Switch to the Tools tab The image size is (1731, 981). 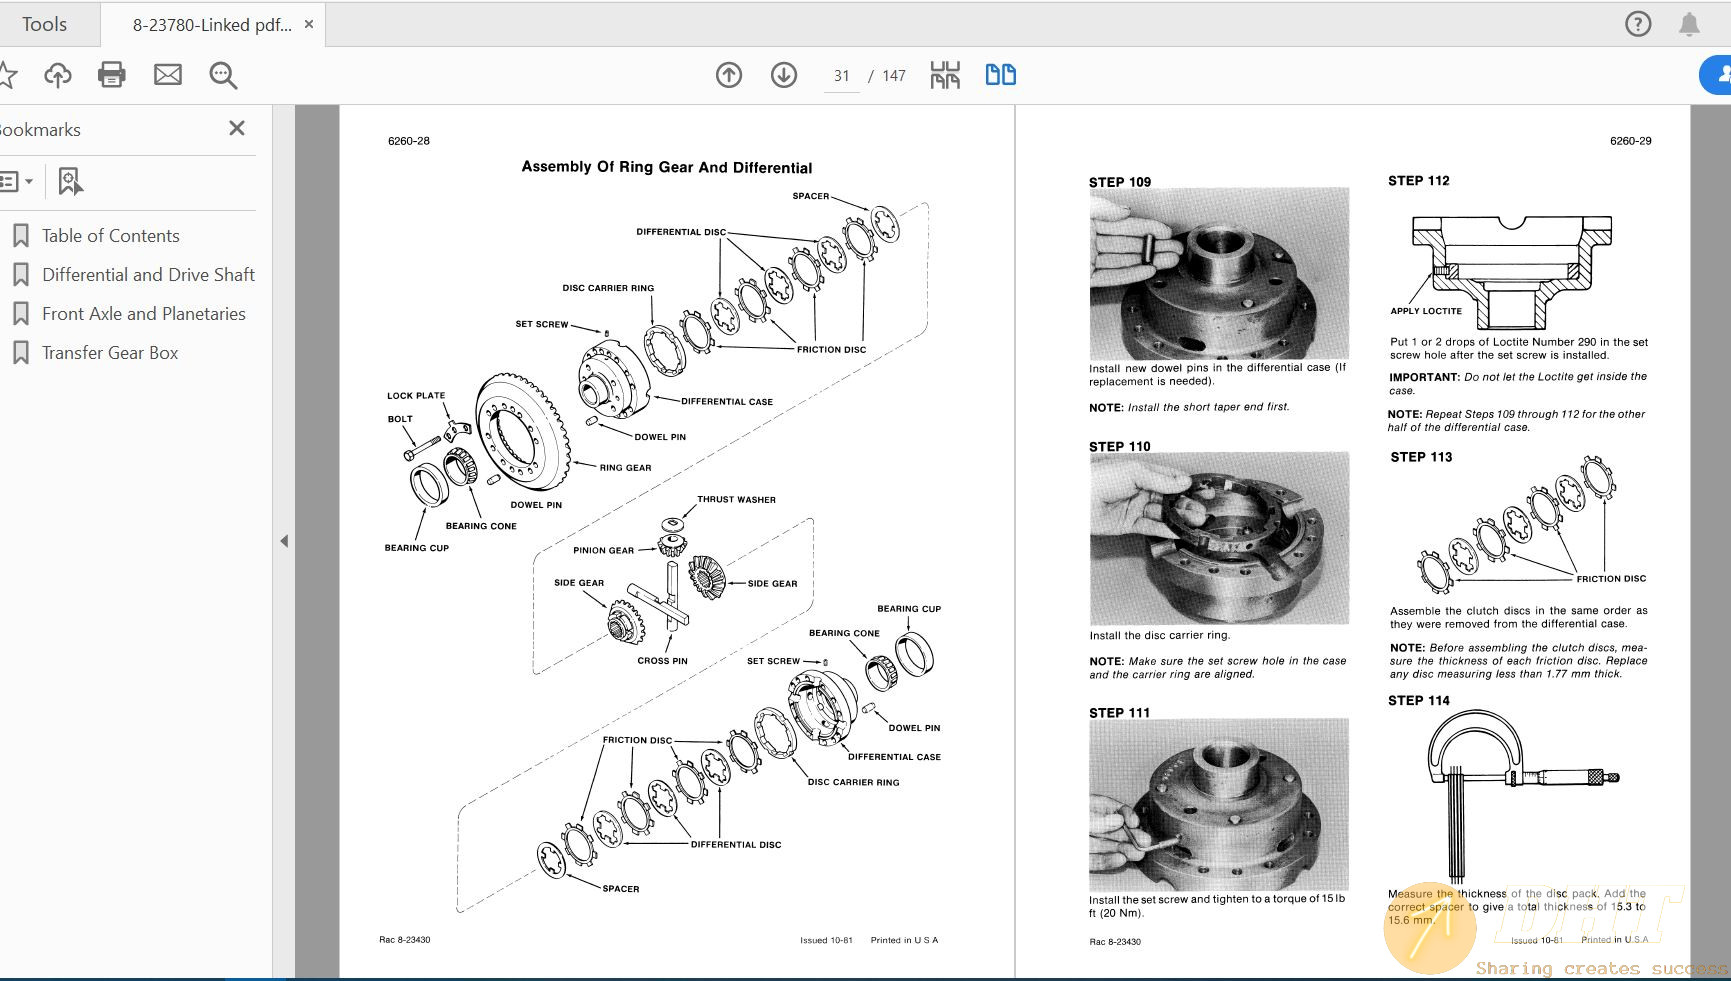click(x=45, y=23)
